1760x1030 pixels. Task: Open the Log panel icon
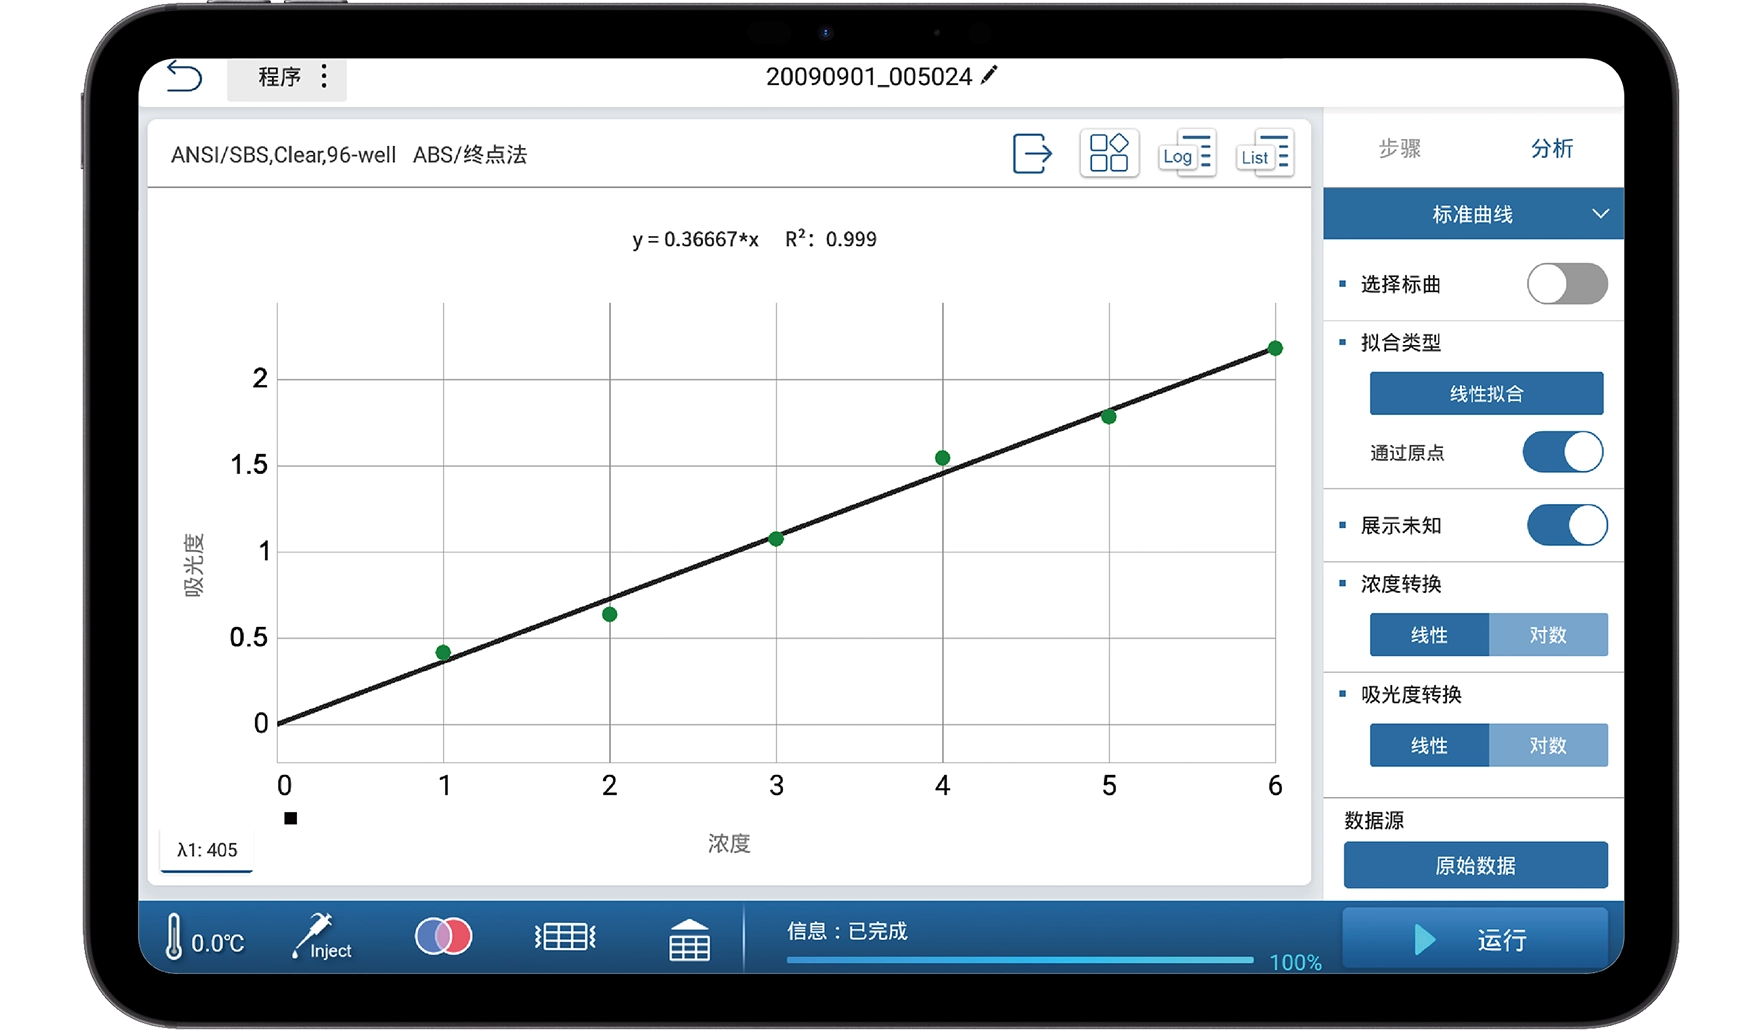[x=1186, y=154]
